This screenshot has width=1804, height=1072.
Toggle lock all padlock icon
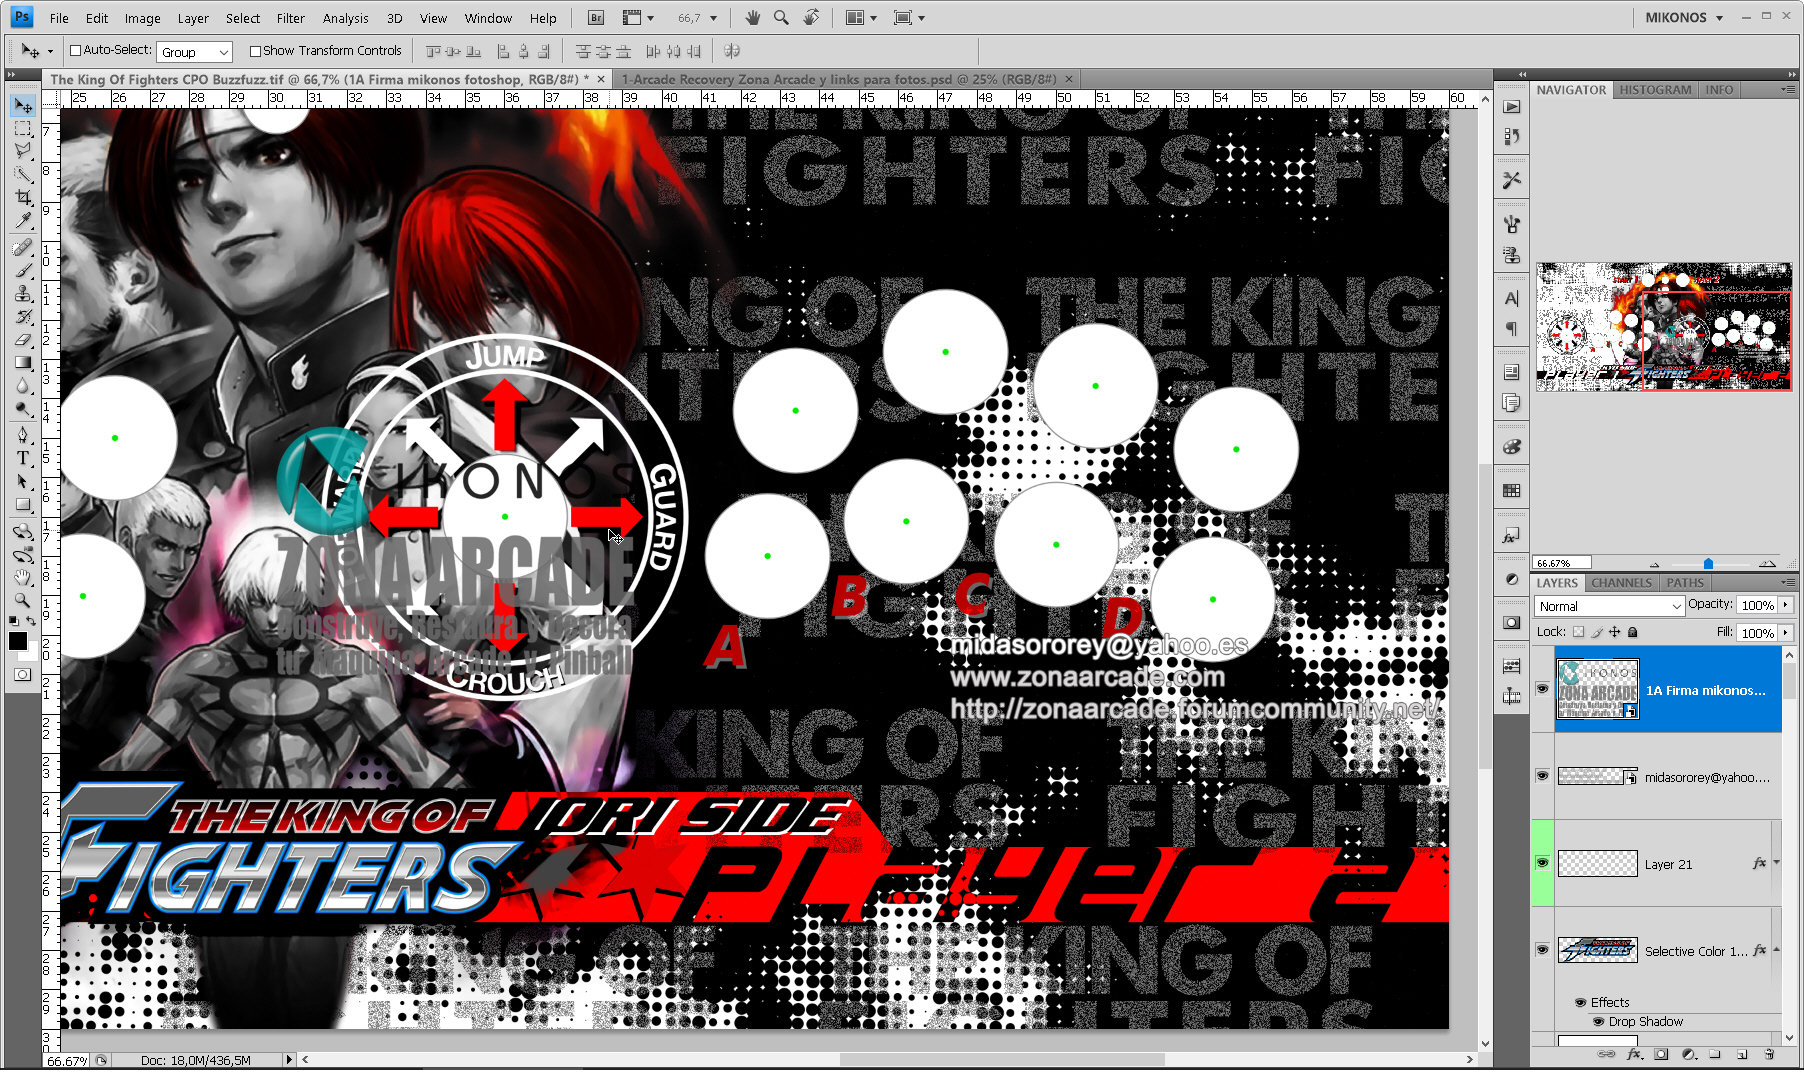click(x=1633, y=632)
